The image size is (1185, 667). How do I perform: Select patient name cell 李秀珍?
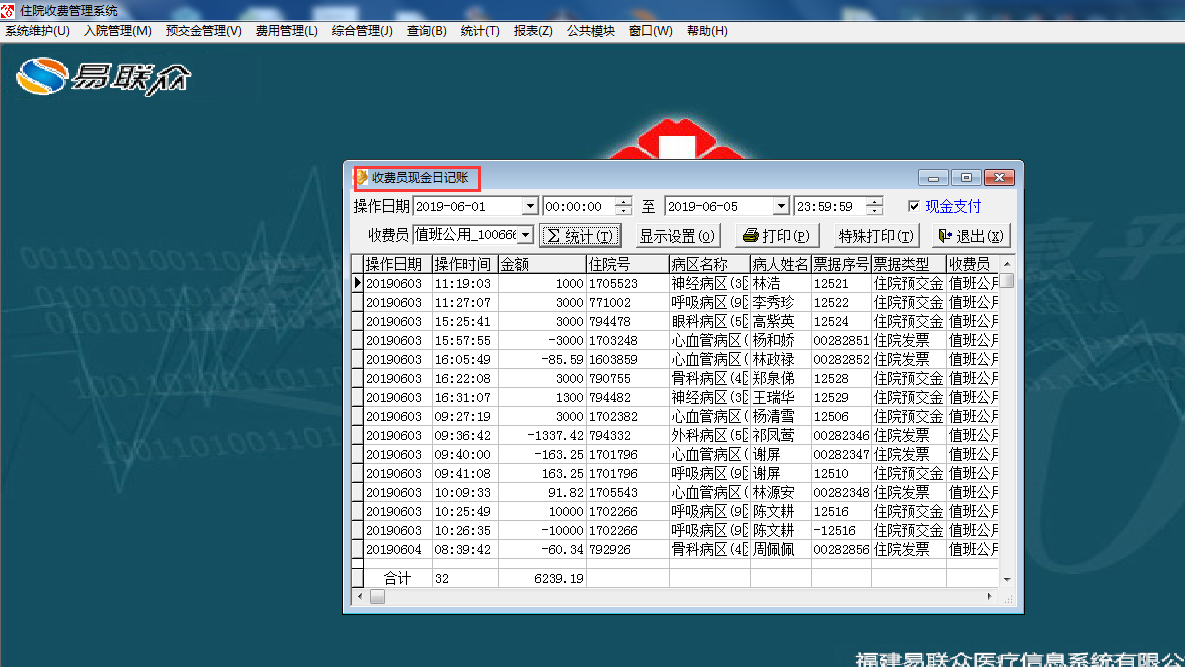(x=781, y=302)
